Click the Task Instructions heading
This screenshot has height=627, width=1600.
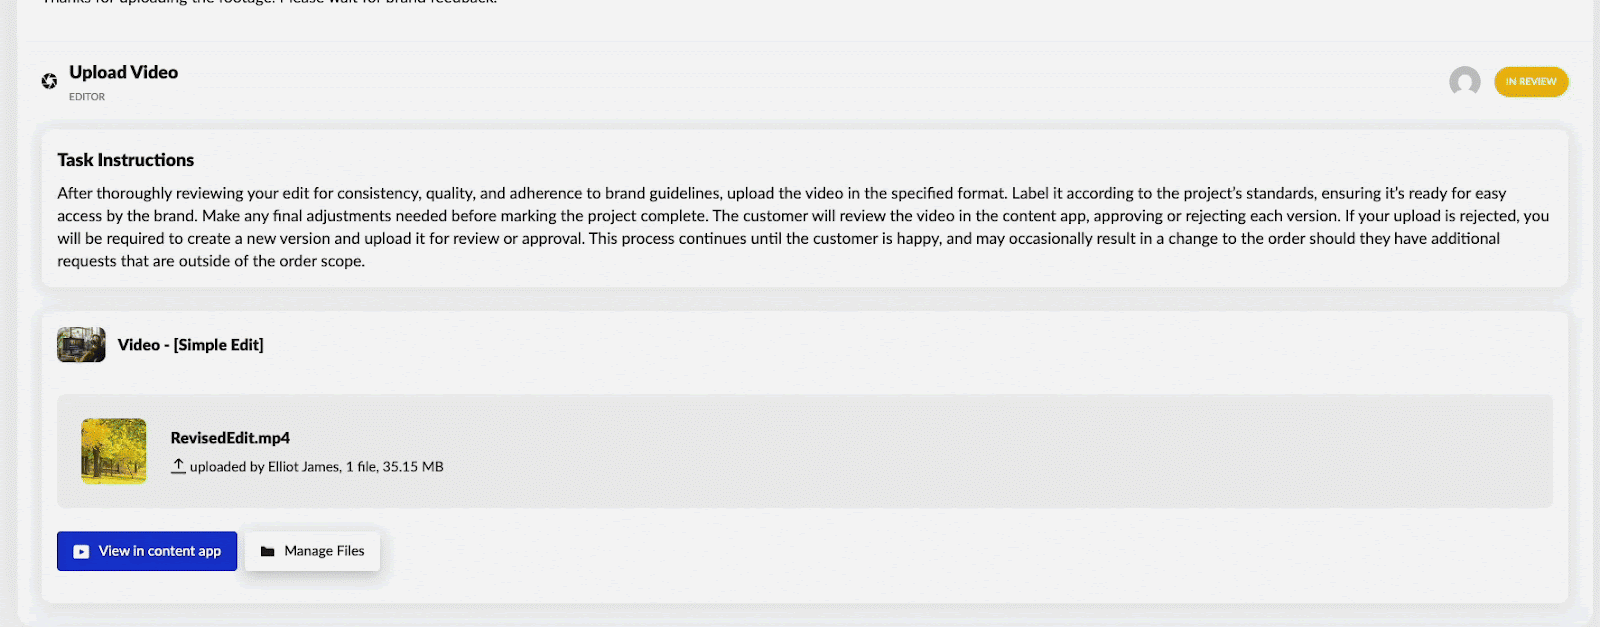[125, 160]
